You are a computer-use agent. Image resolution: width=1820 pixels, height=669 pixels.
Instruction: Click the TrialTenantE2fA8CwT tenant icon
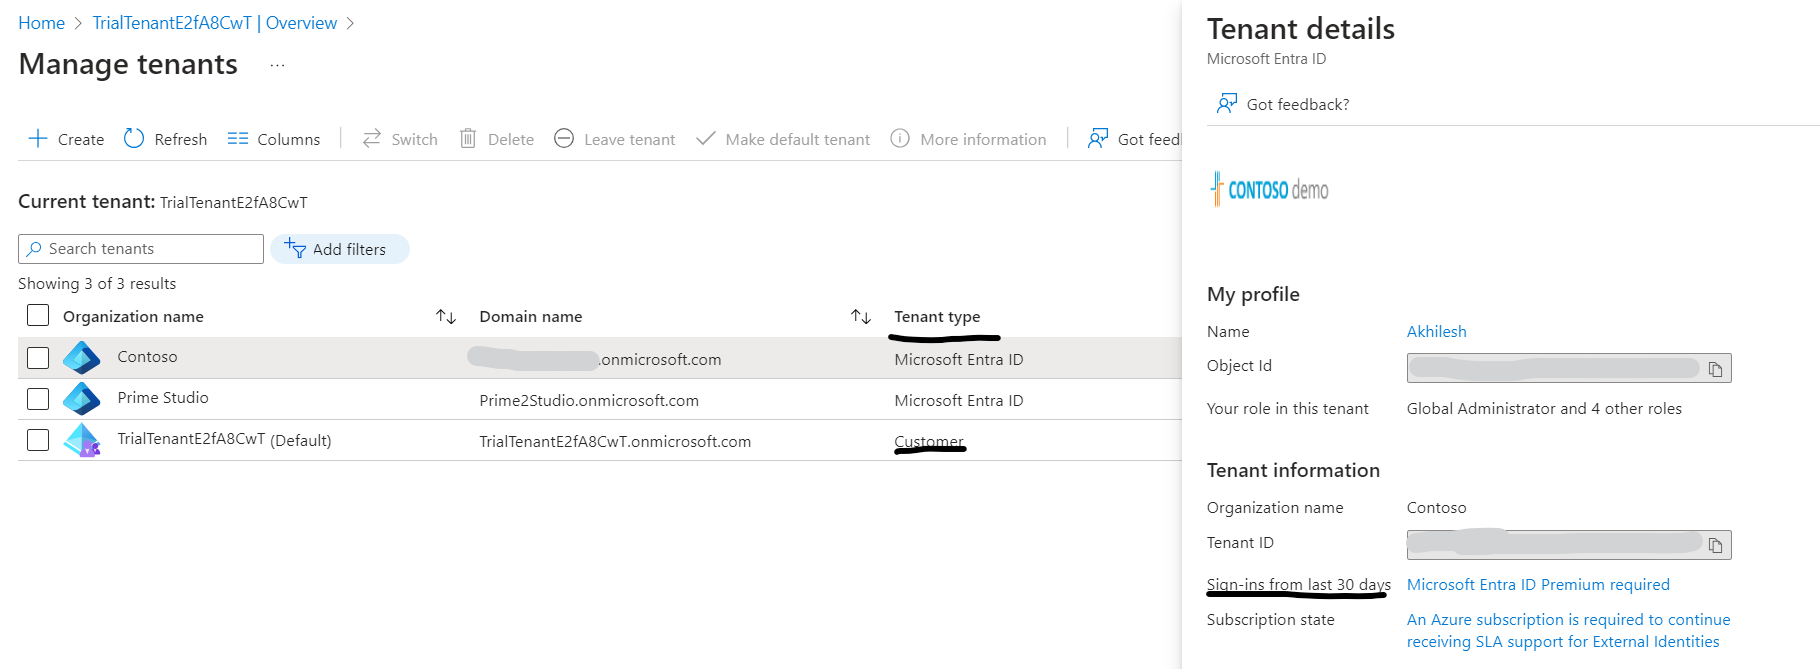[82, 440]
